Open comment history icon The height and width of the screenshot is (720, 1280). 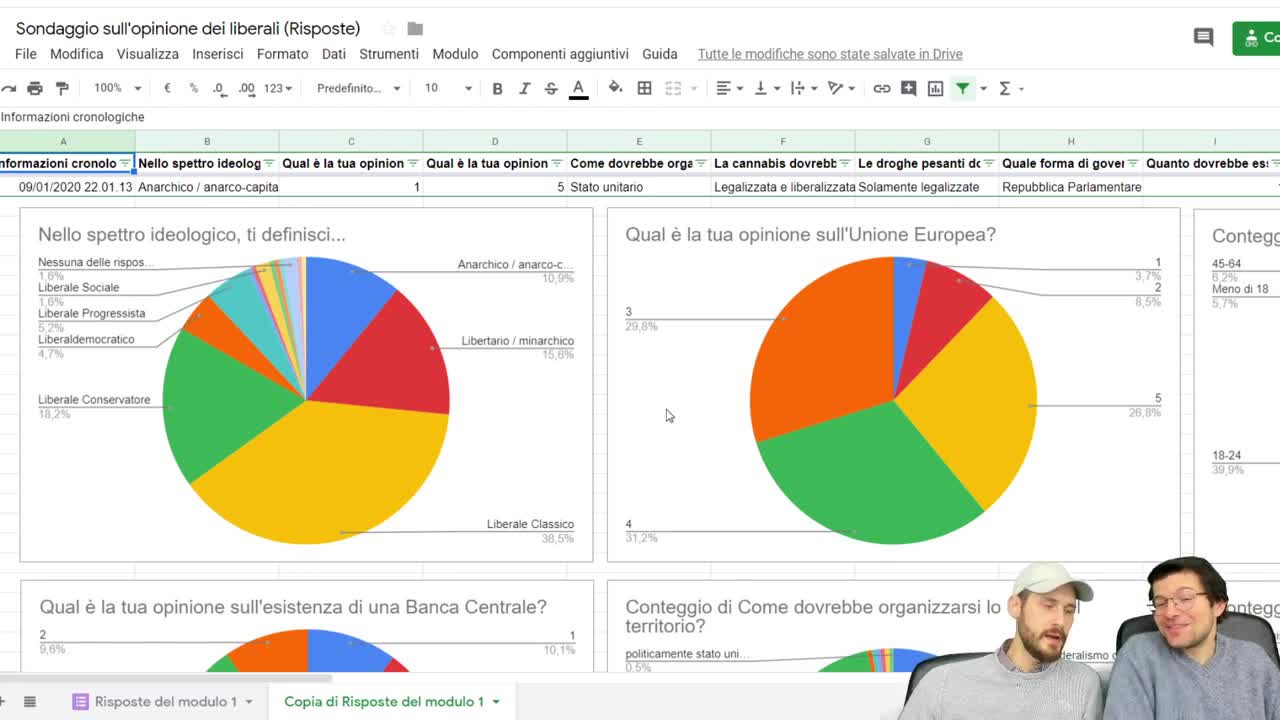point(1203,38)
